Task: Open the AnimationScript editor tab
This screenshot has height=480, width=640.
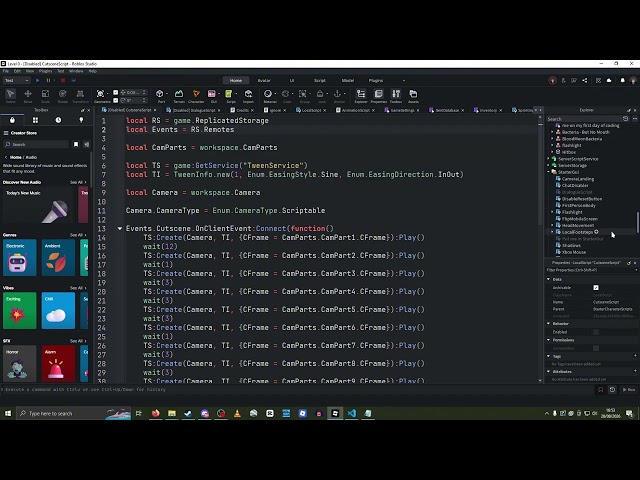Action: pyautogui.click(x=355, y=110)
